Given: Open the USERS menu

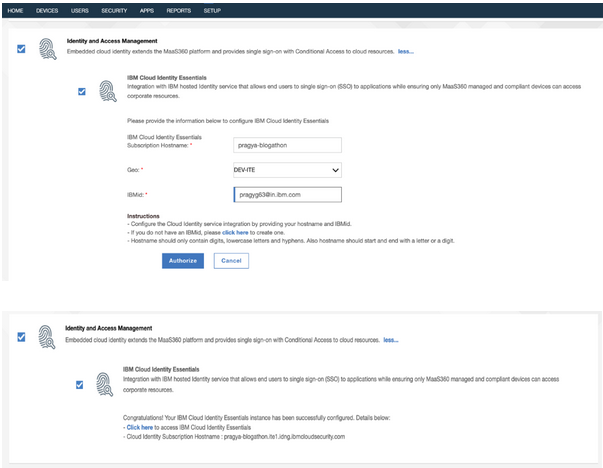Looking at the screenshot, I should (x=80, y=11).
